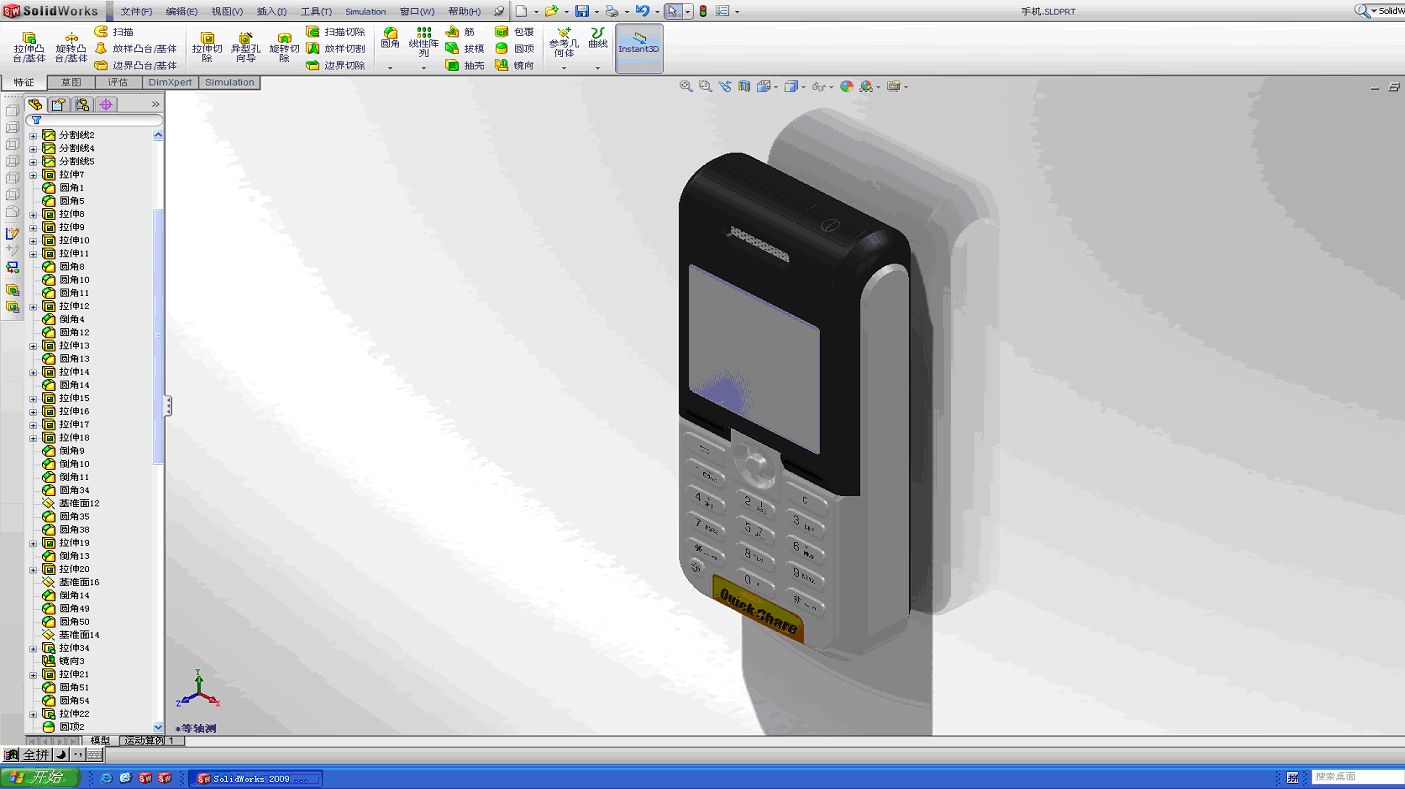Screen dimensions: 1405x789
Task: Open the 插入(I) menu
Action: (x=272, y=12)
